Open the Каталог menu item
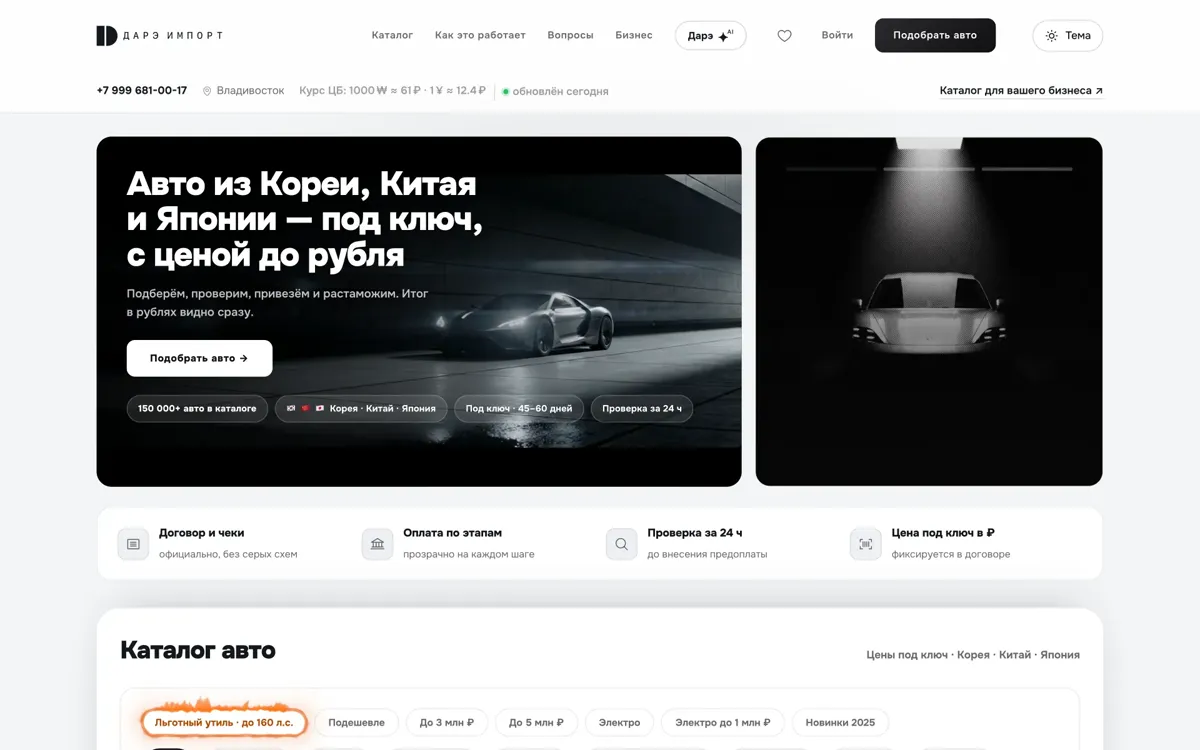Screen dimensions: 1200x750 (392, 35)
